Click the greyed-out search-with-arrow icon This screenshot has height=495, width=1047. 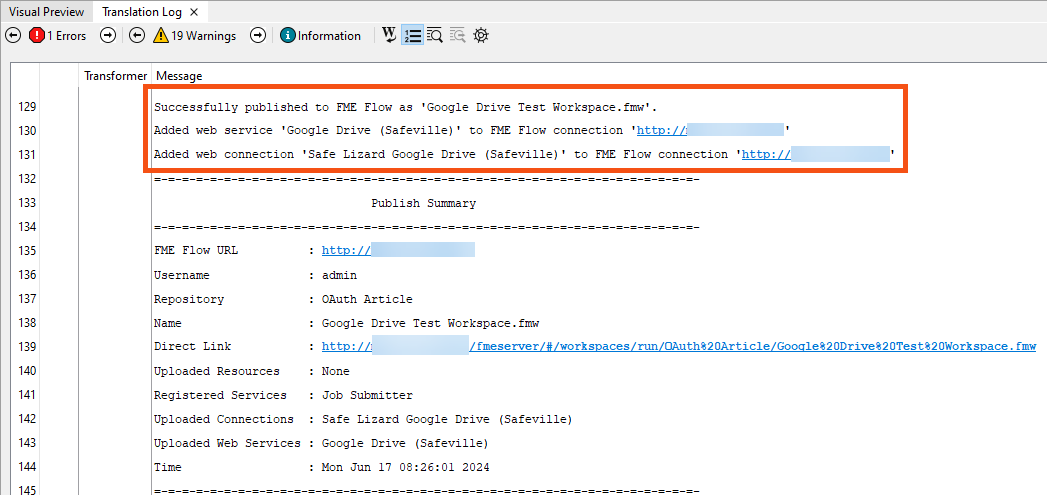click(457, 35)
